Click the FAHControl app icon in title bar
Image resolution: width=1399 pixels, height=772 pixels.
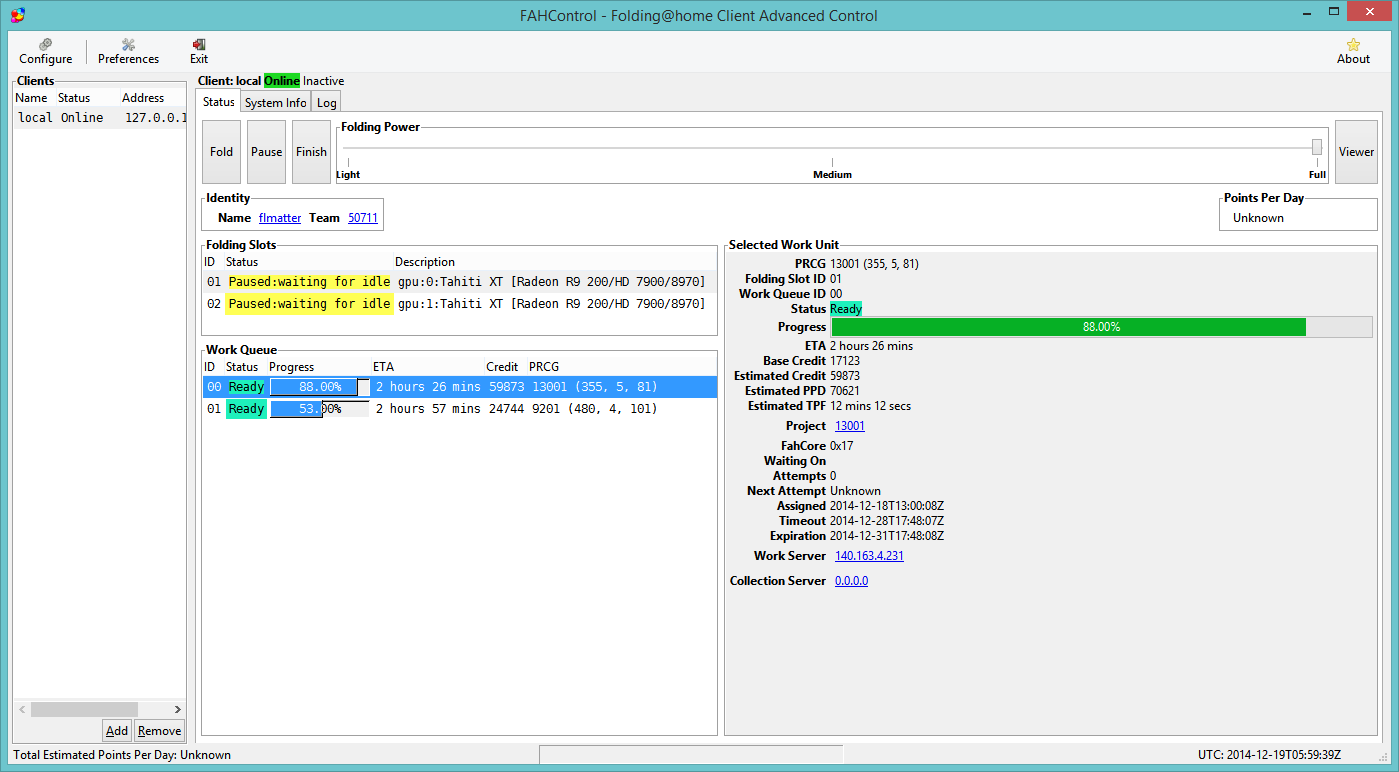pyautogui.click(x=17, y=14)
